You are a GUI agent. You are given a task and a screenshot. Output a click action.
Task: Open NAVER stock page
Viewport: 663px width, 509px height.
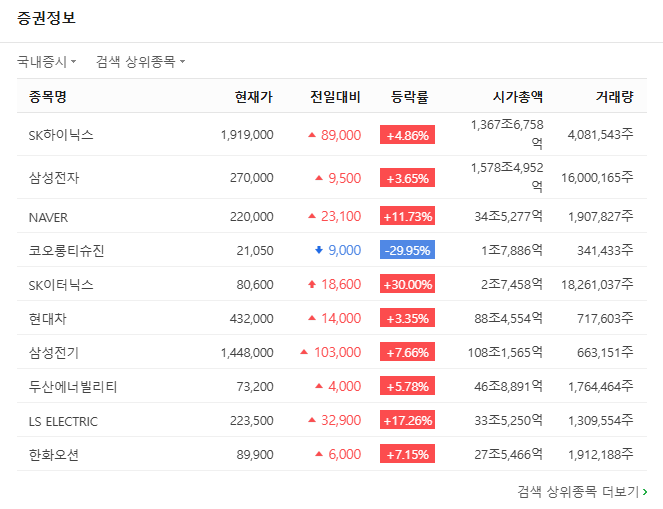(48, 217)
